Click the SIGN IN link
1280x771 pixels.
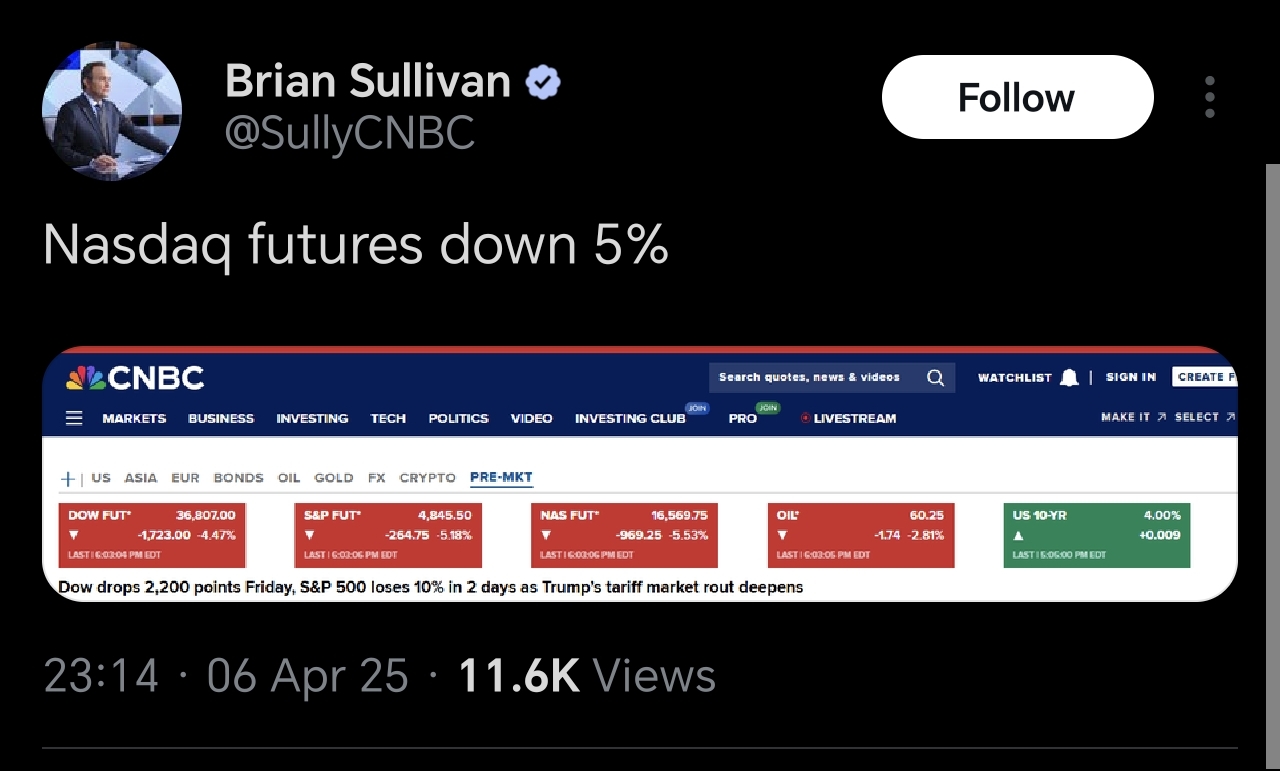click(x=1131, y=377)
